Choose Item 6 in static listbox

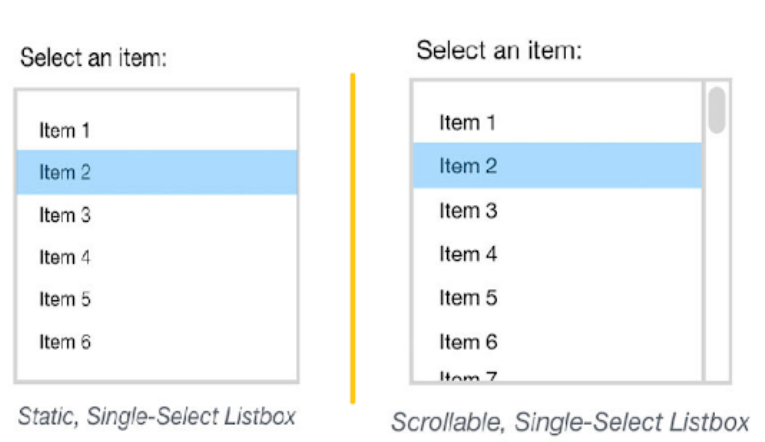(157, 342)
